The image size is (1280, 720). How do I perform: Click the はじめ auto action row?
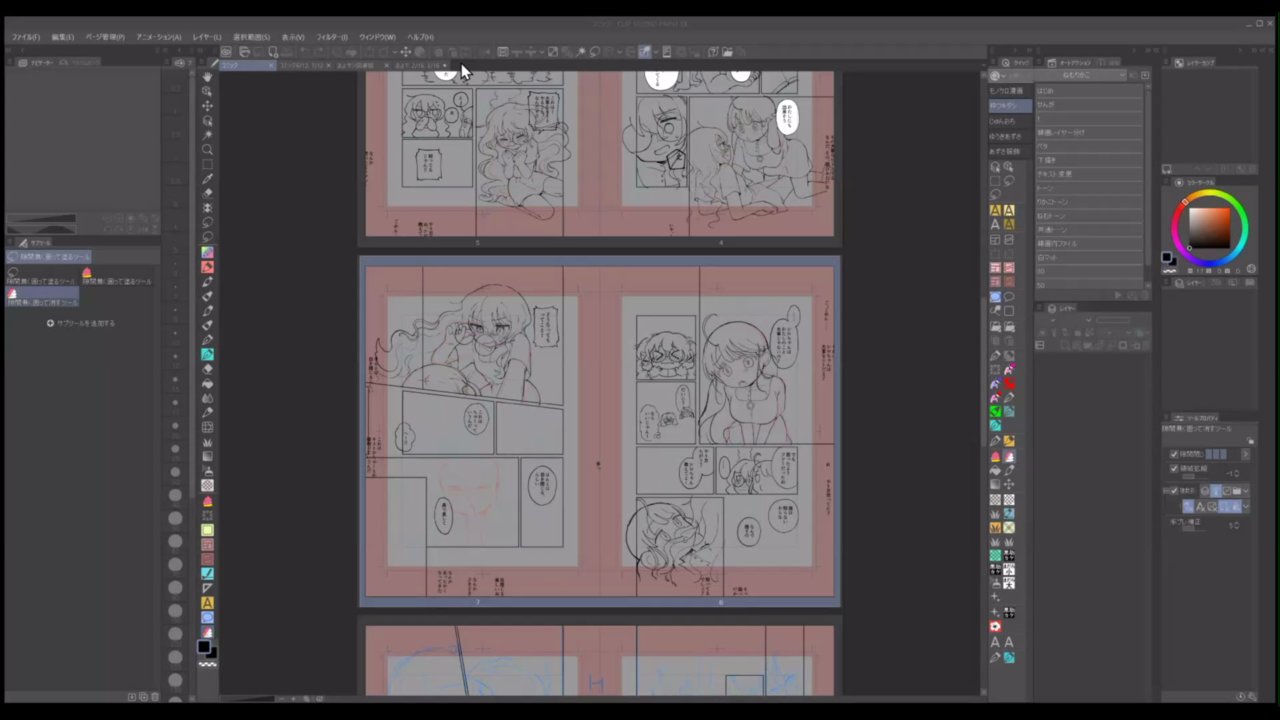pos(1089,90)
